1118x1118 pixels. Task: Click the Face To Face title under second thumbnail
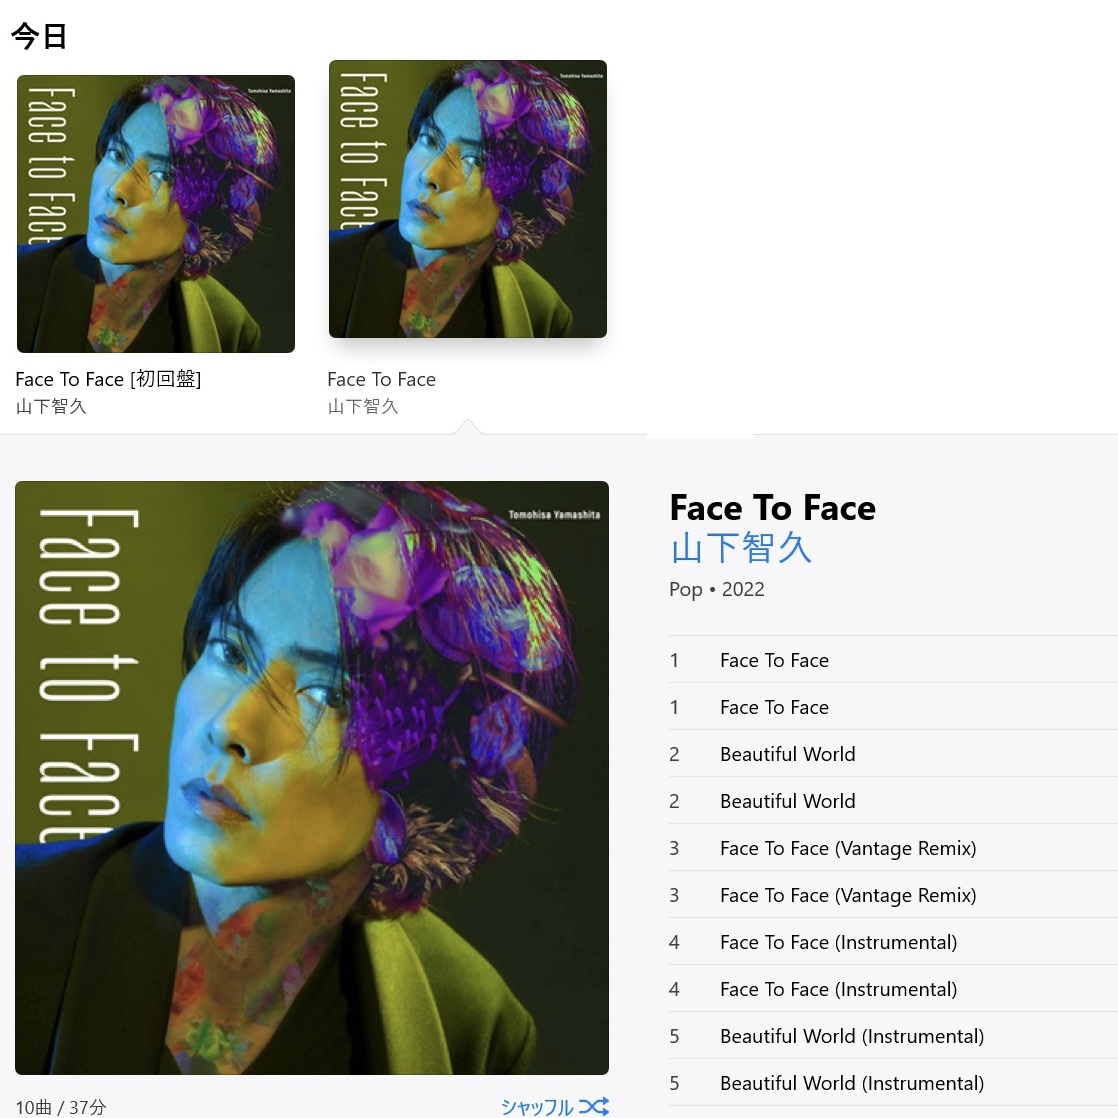coord(381,379)
